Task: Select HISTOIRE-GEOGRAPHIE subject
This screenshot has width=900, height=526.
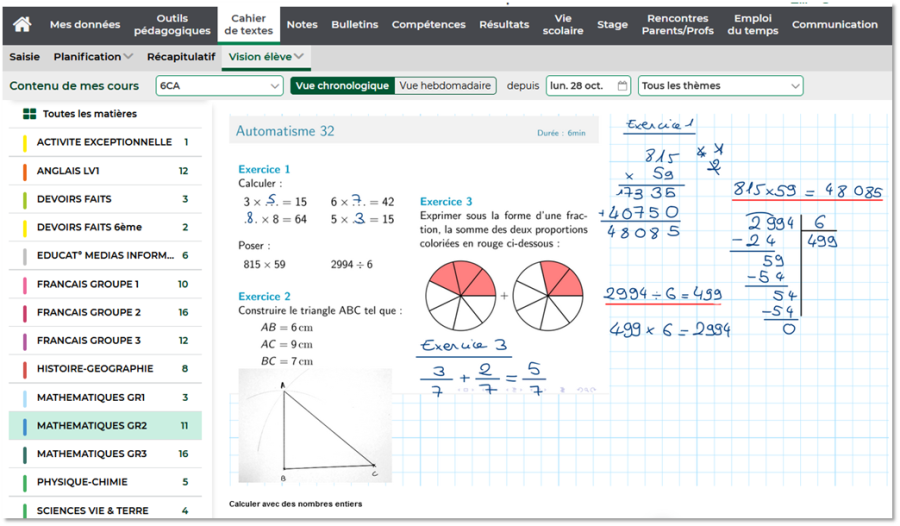Action: click(x=106, y=368)
